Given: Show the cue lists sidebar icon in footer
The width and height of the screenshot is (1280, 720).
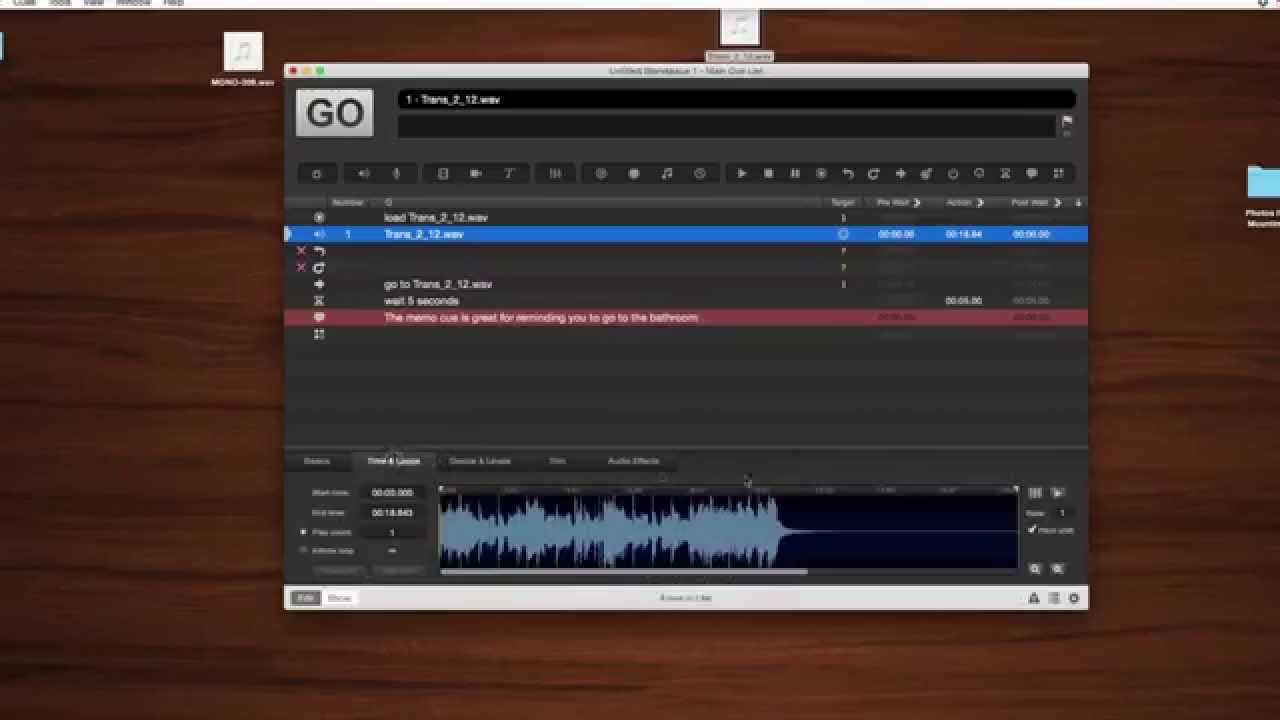Looking at the screenshot, I should click(1054, 598).
